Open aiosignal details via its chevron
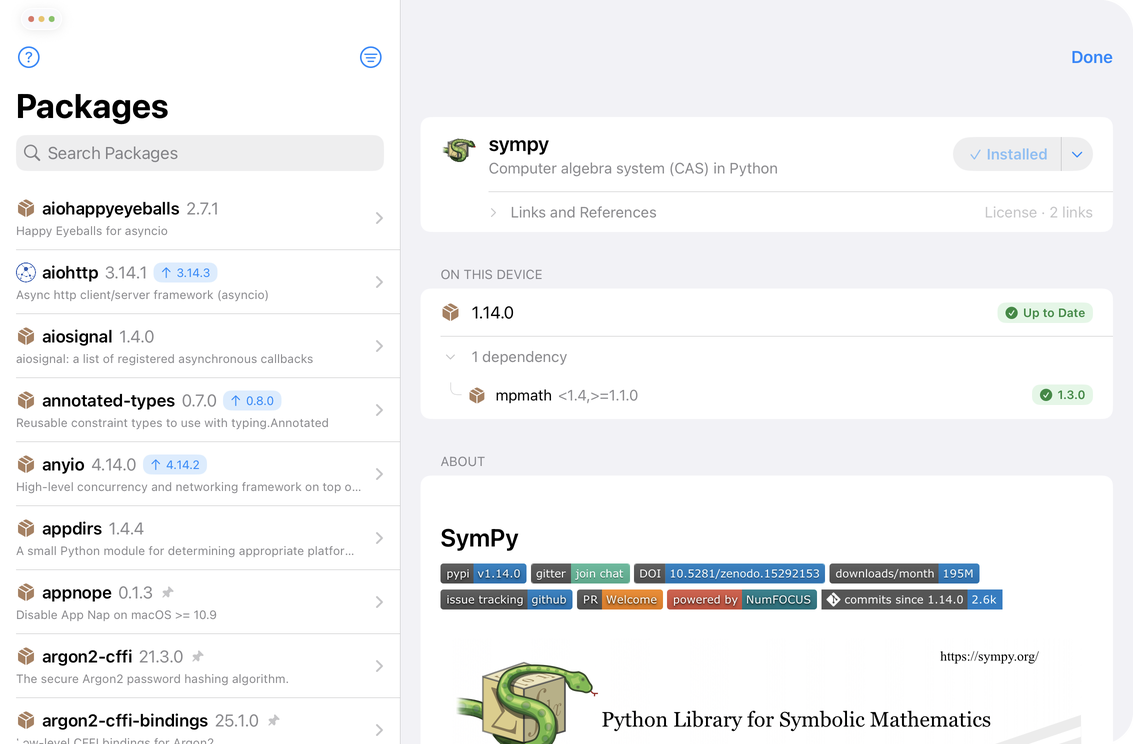This screenshot has height=744, width=1133. (379, 346)
